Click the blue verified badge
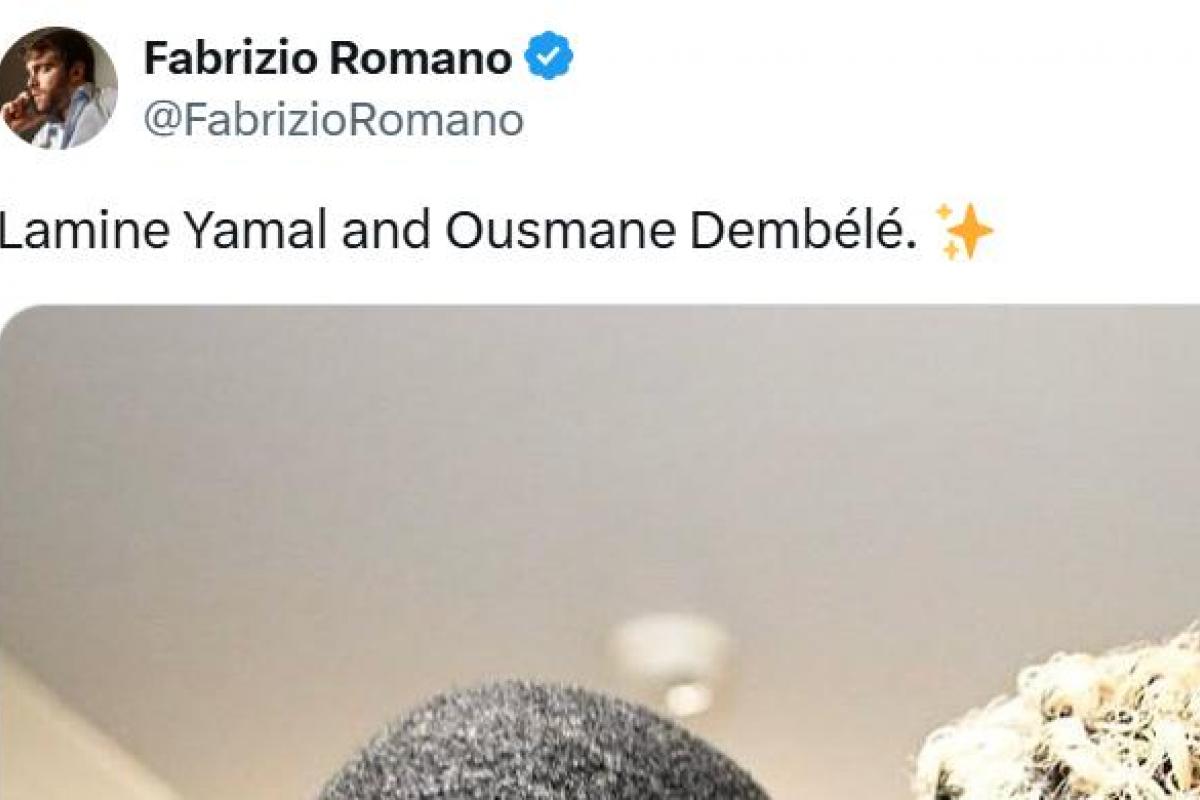 549,56
